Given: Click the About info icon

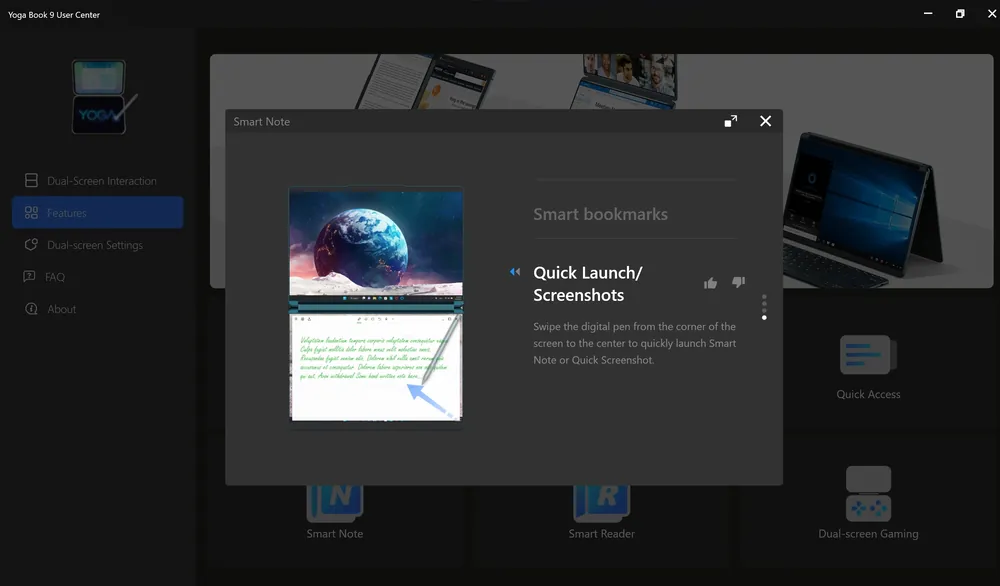Looking at the screenshot, I should 31,309.
